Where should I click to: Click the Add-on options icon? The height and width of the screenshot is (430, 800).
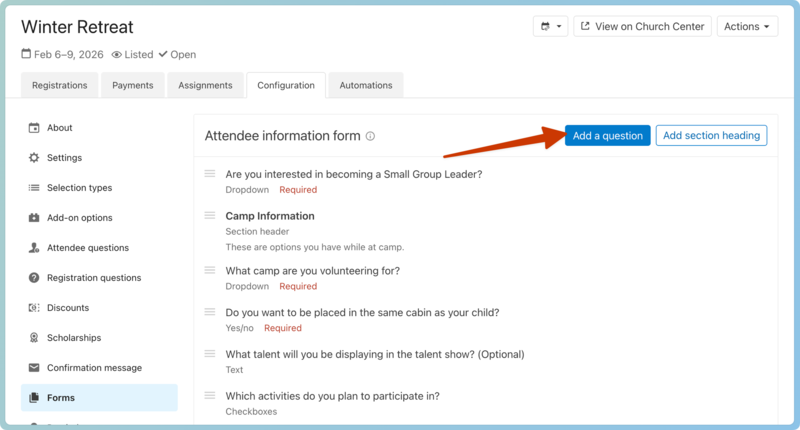(34, 218)
